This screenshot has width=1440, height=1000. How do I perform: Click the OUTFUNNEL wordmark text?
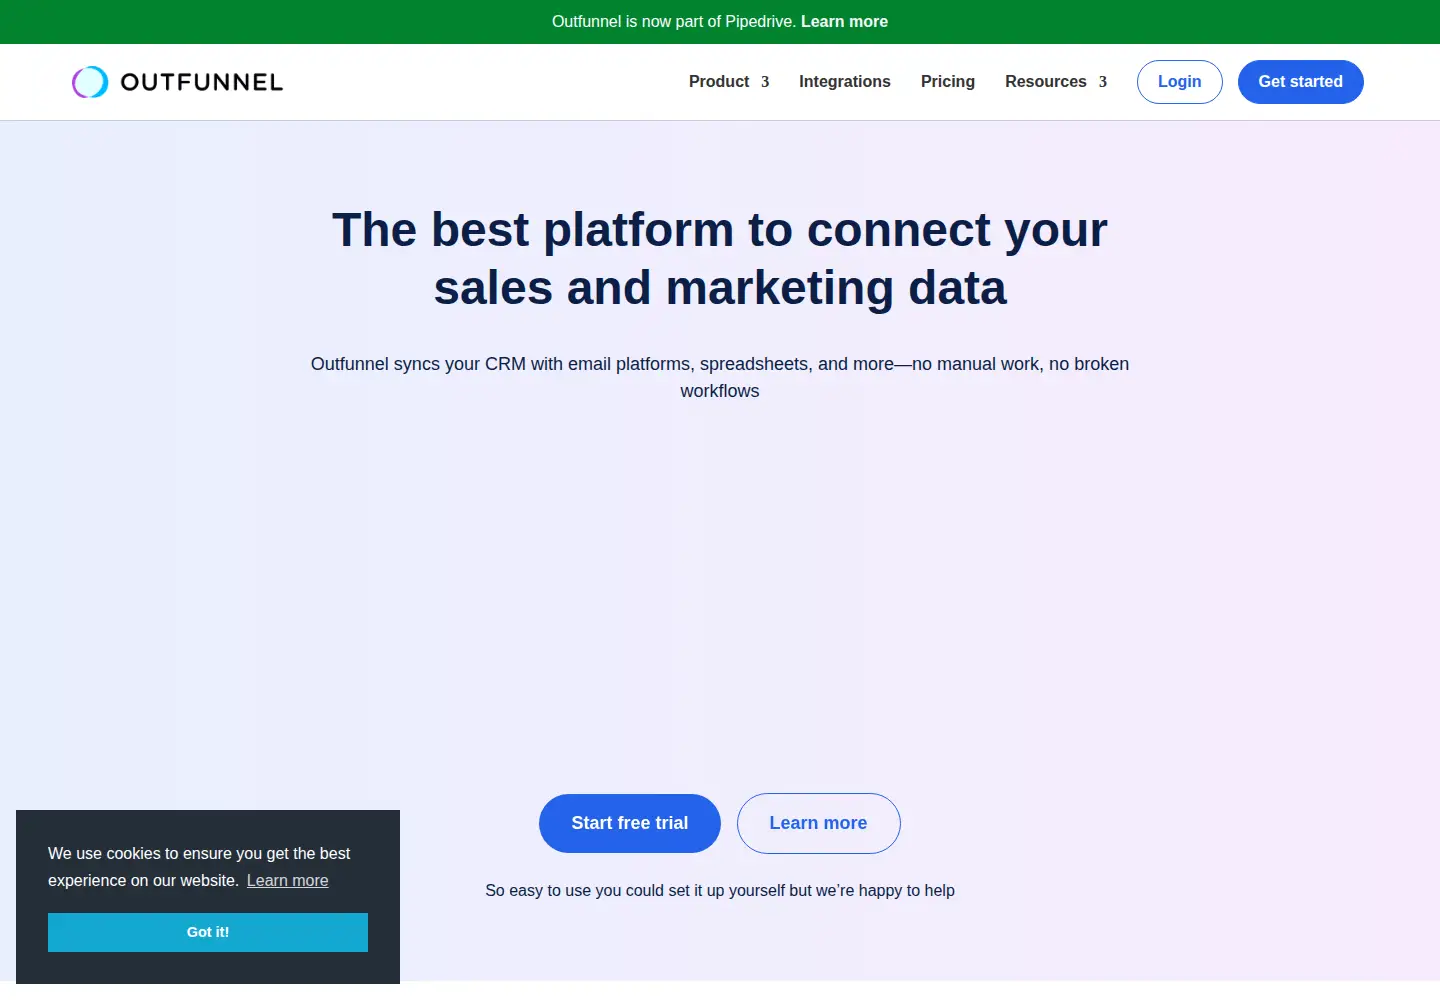pyautogui.click(x=202, y=82)
